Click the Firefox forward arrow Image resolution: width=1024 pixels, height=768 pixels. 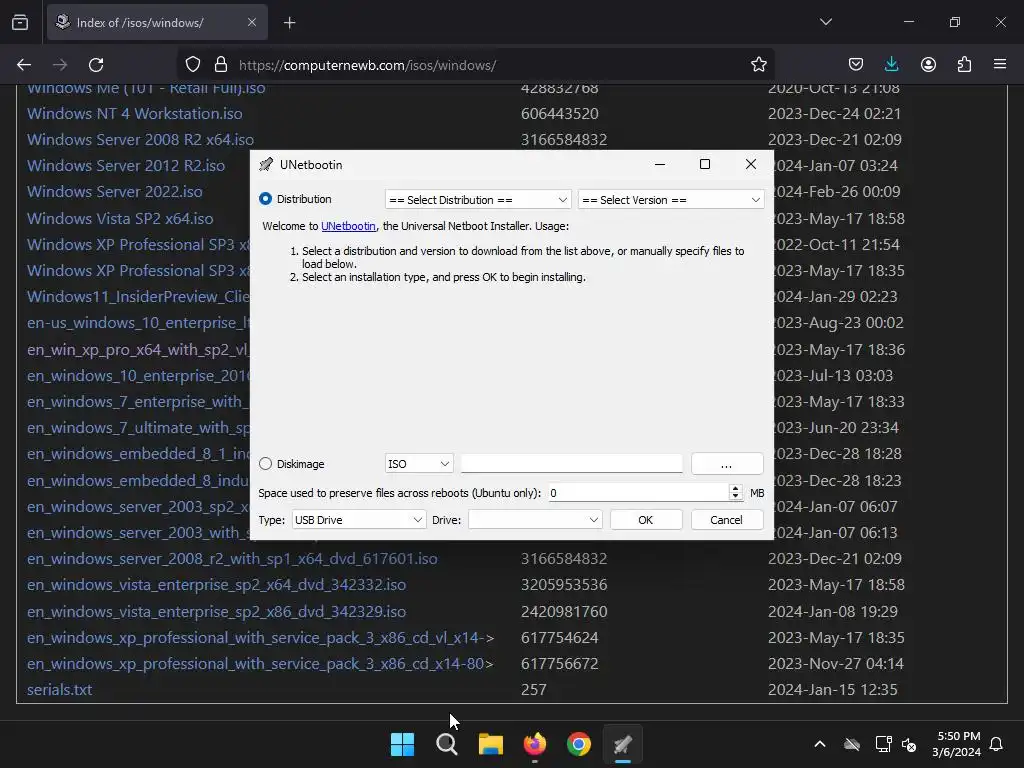60,65
